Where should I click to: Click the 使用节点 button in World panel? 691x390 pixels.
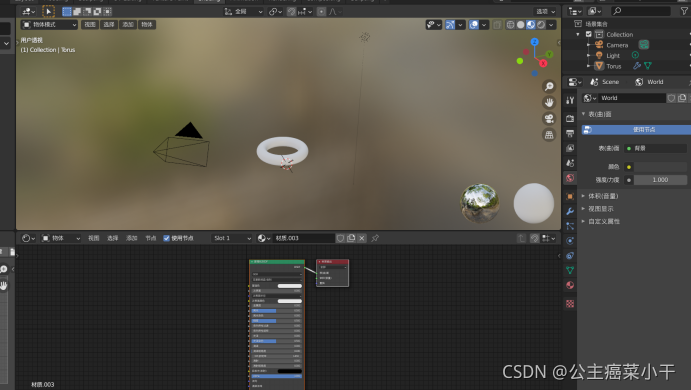coord(636,130)
